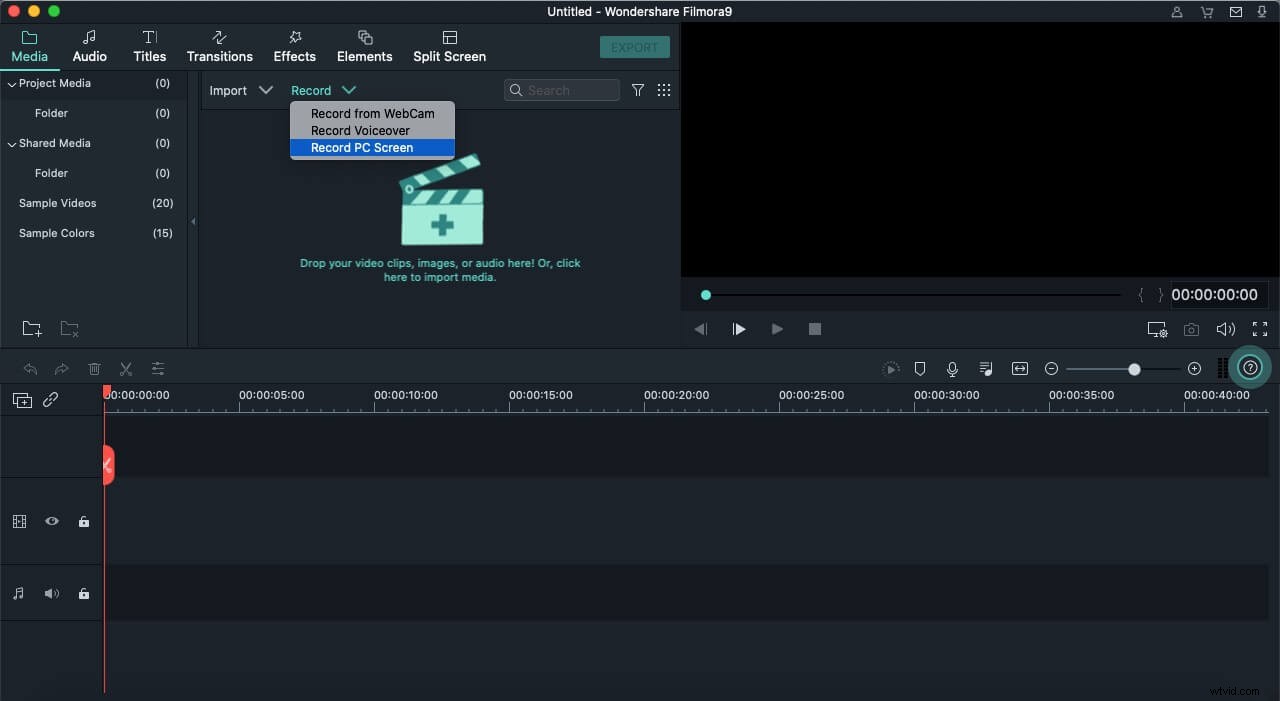Click the undo arrow icon
The height and width of the screenshot is (701, 1280).
pos(30,368)
